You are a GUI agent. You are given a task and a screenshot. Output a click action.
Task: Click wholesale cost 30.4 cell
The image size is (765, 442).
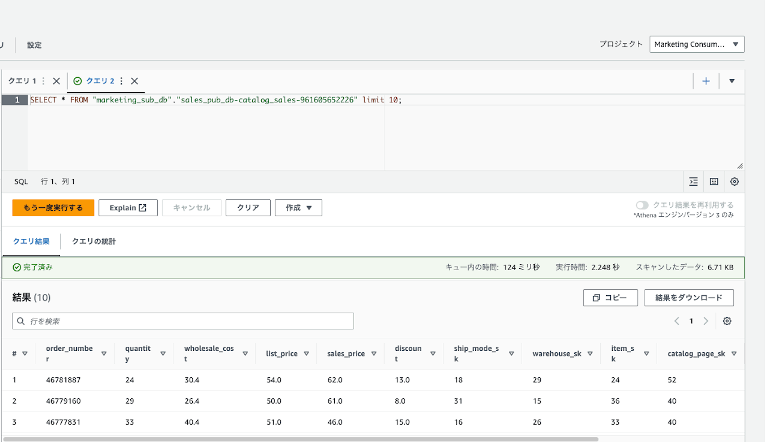pos(192,380)
